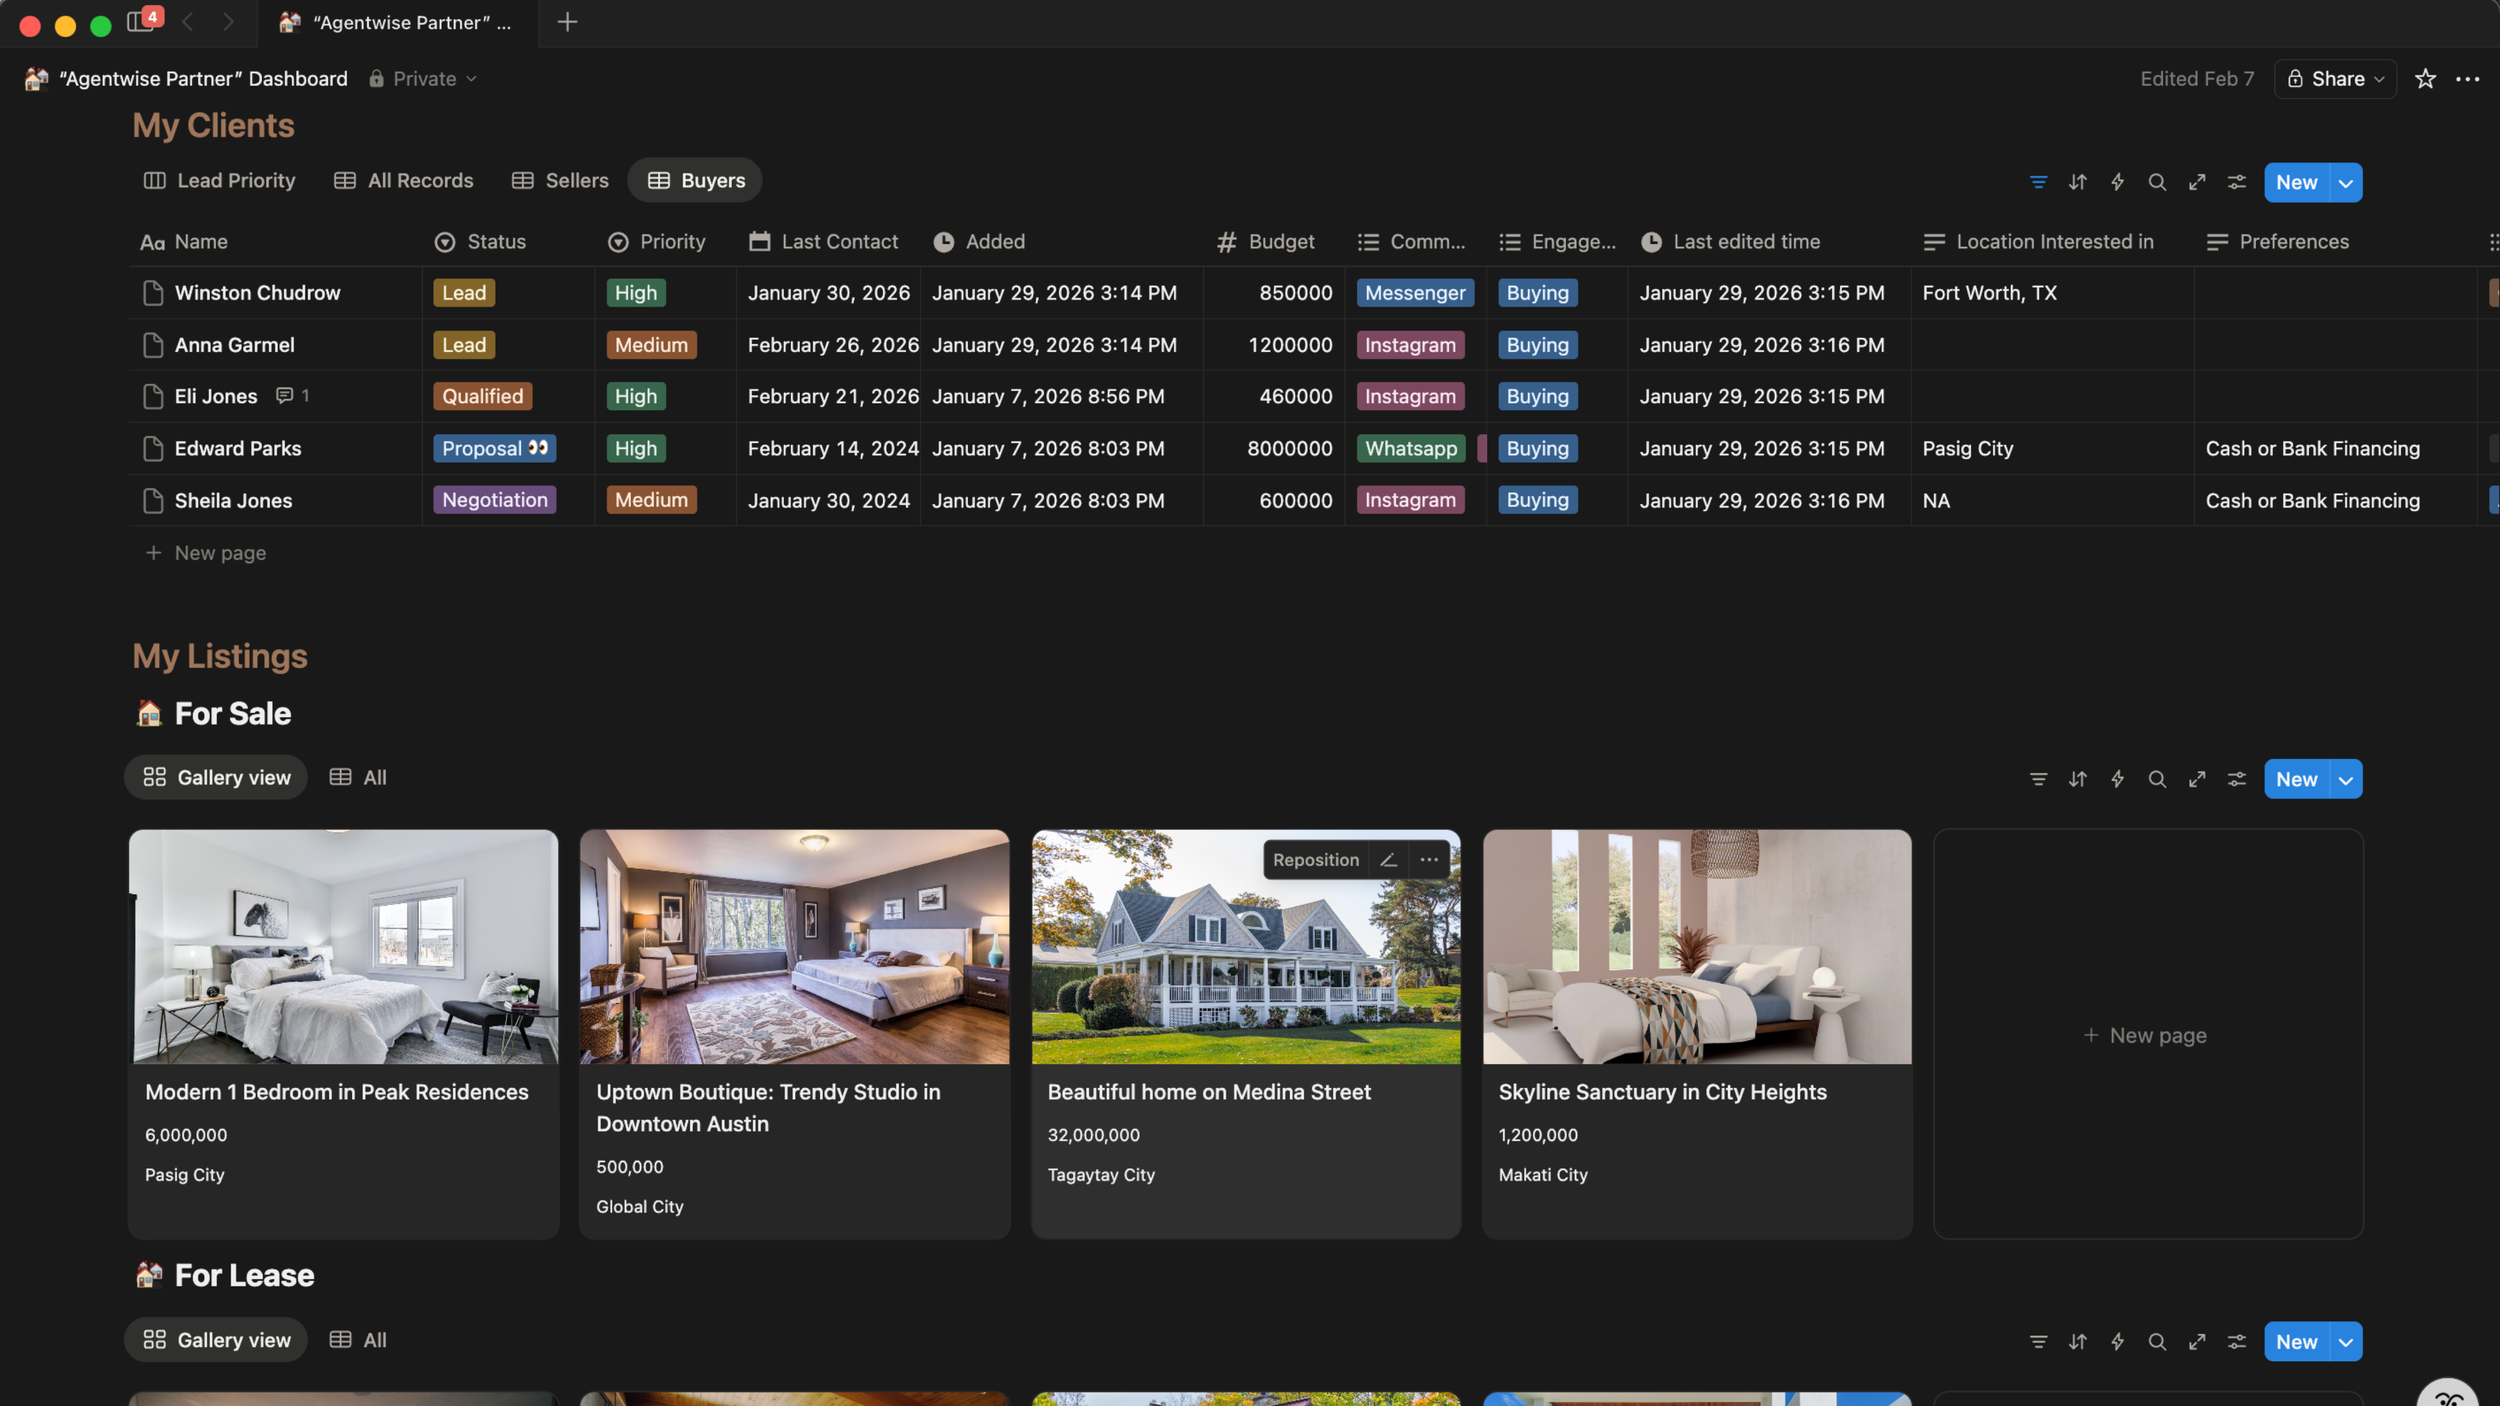Open the page three-dot menu at top right
This screenshot has width=2500, height=1406.
[x=2467, y=79]
